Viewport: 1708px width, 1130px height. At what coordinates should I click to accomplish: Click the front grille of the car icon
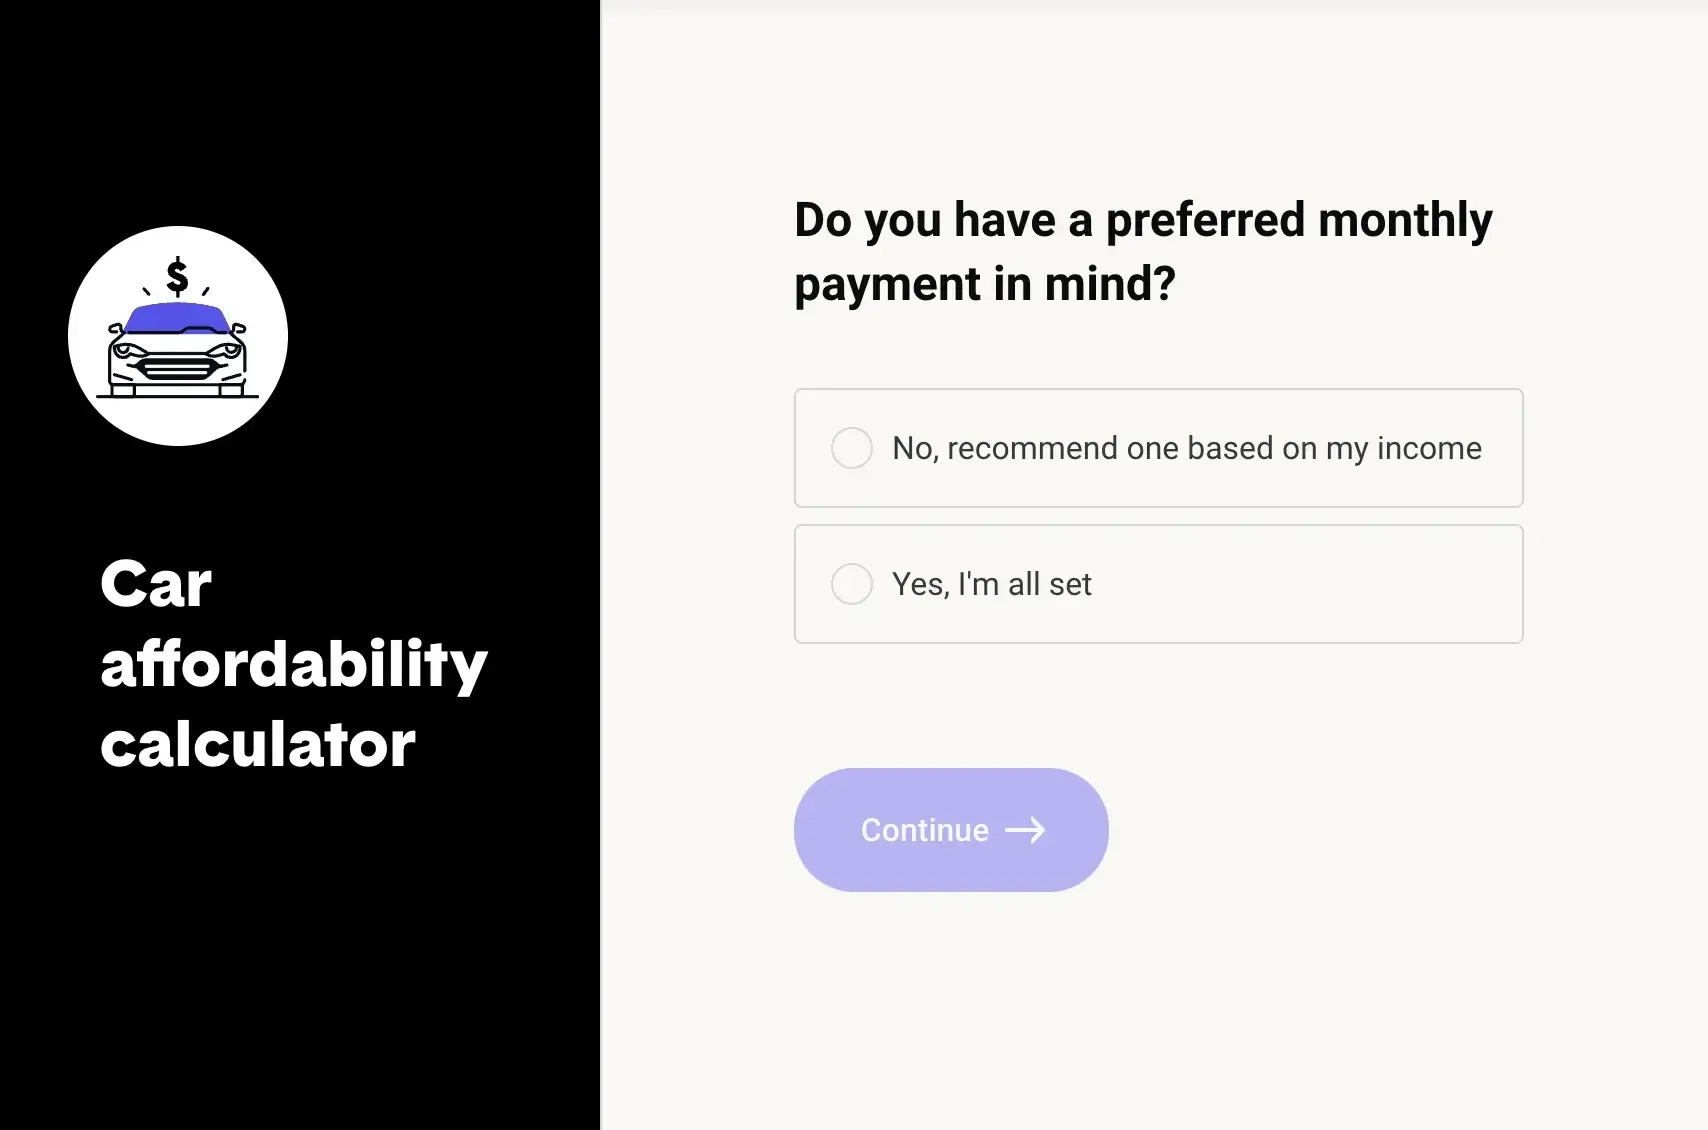click(x=178, y=368)
